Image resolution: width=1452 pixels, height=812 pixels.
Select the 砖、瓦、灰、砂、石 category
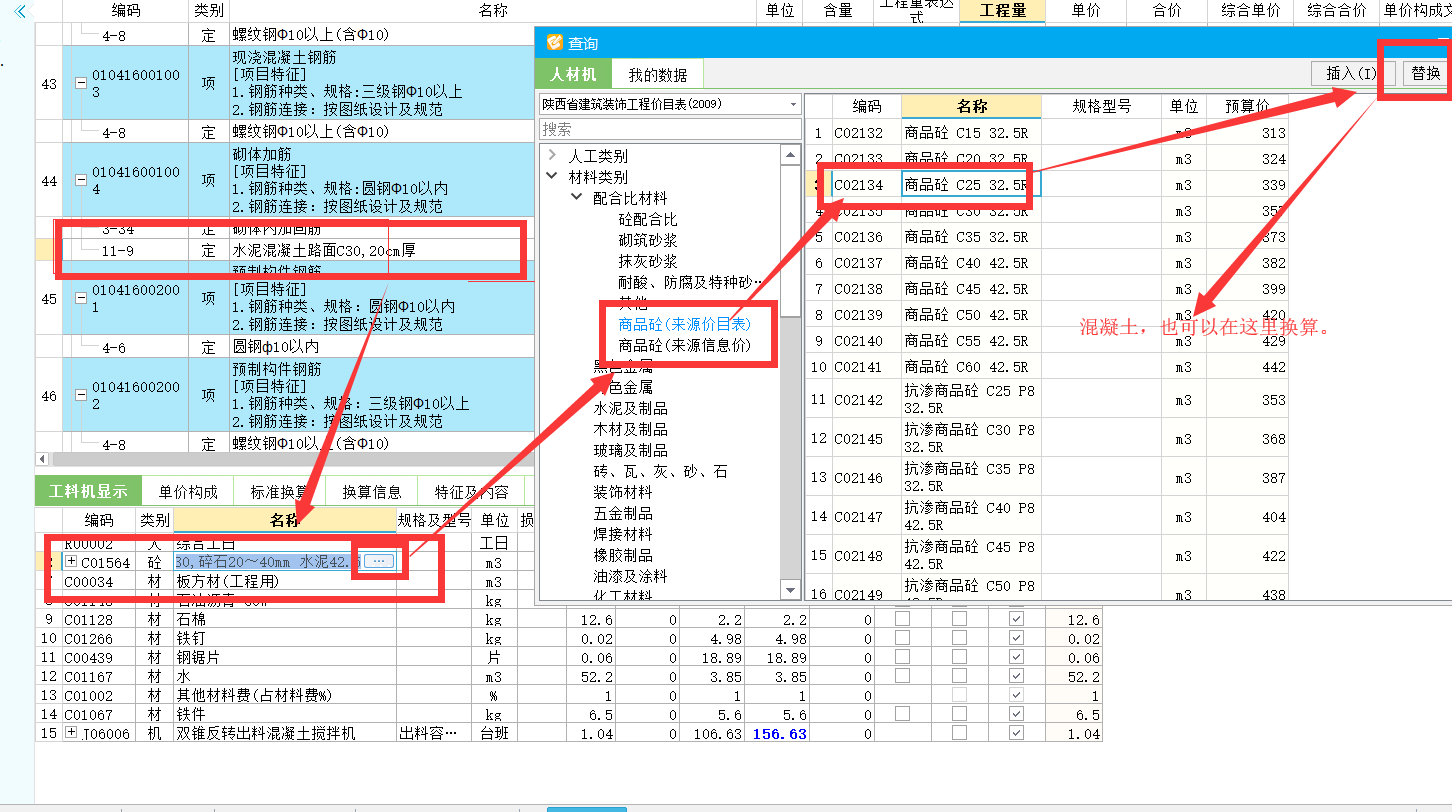click(660, 471)
